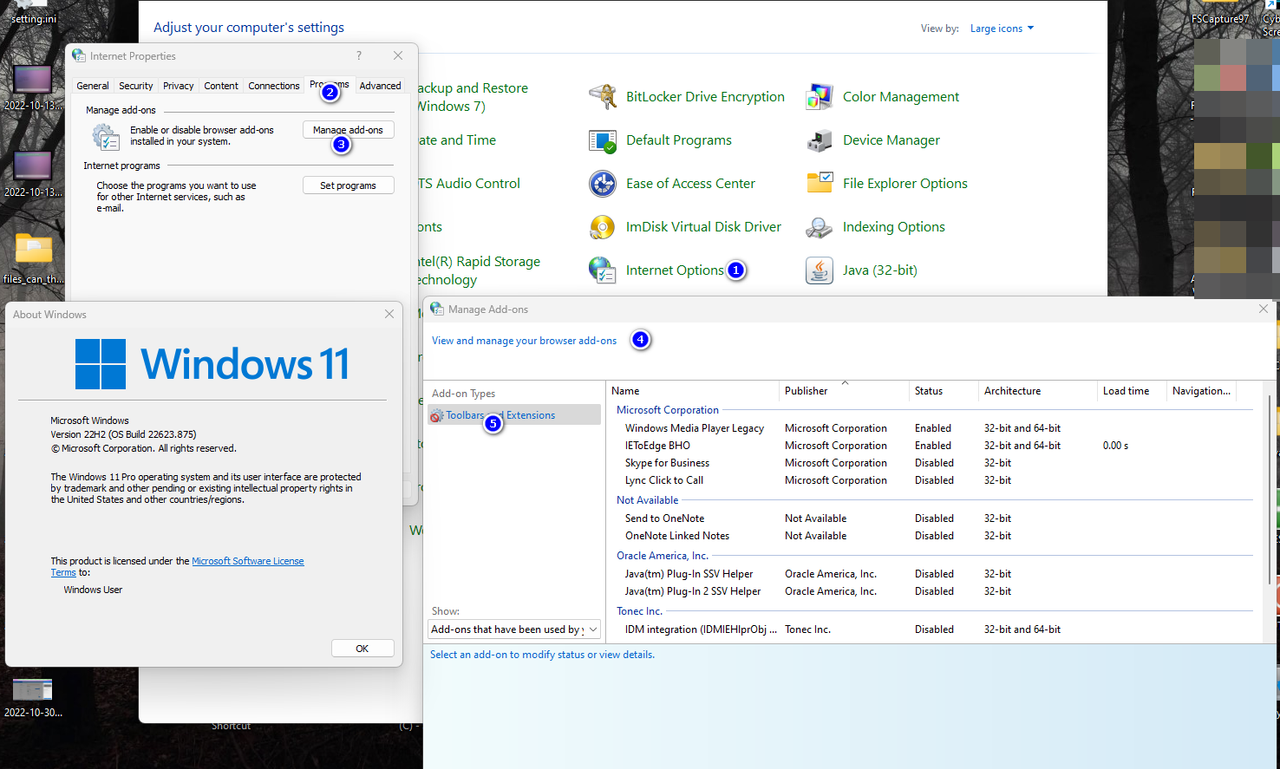Viewport: 1280px width, 769px height.
Task: Select the files_can_th... desktop folder
Action: pos(33,260)
